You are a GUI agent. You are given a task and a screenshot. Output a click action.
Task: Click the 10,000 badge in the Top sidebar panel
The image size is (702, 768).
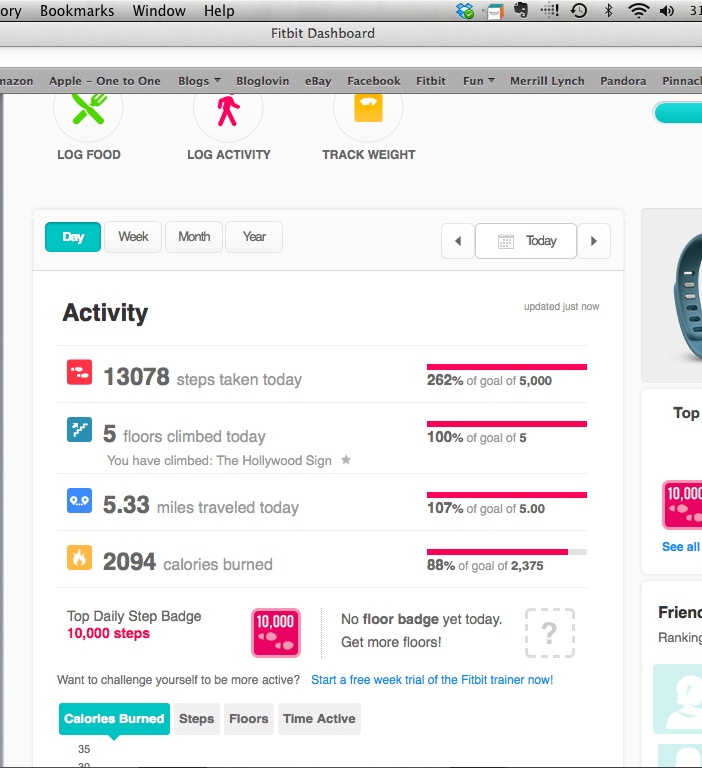point(682,504)
